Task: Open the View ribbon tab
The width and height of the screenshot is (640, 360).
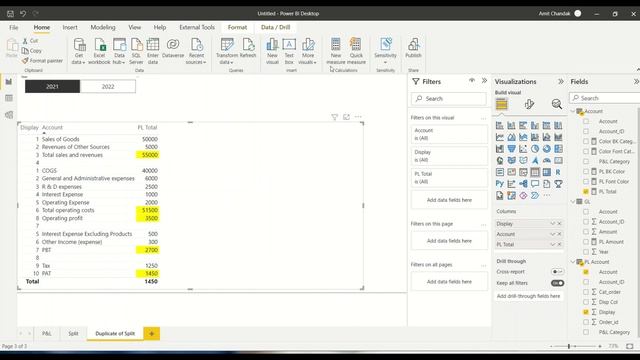Action: pos(134,27)
